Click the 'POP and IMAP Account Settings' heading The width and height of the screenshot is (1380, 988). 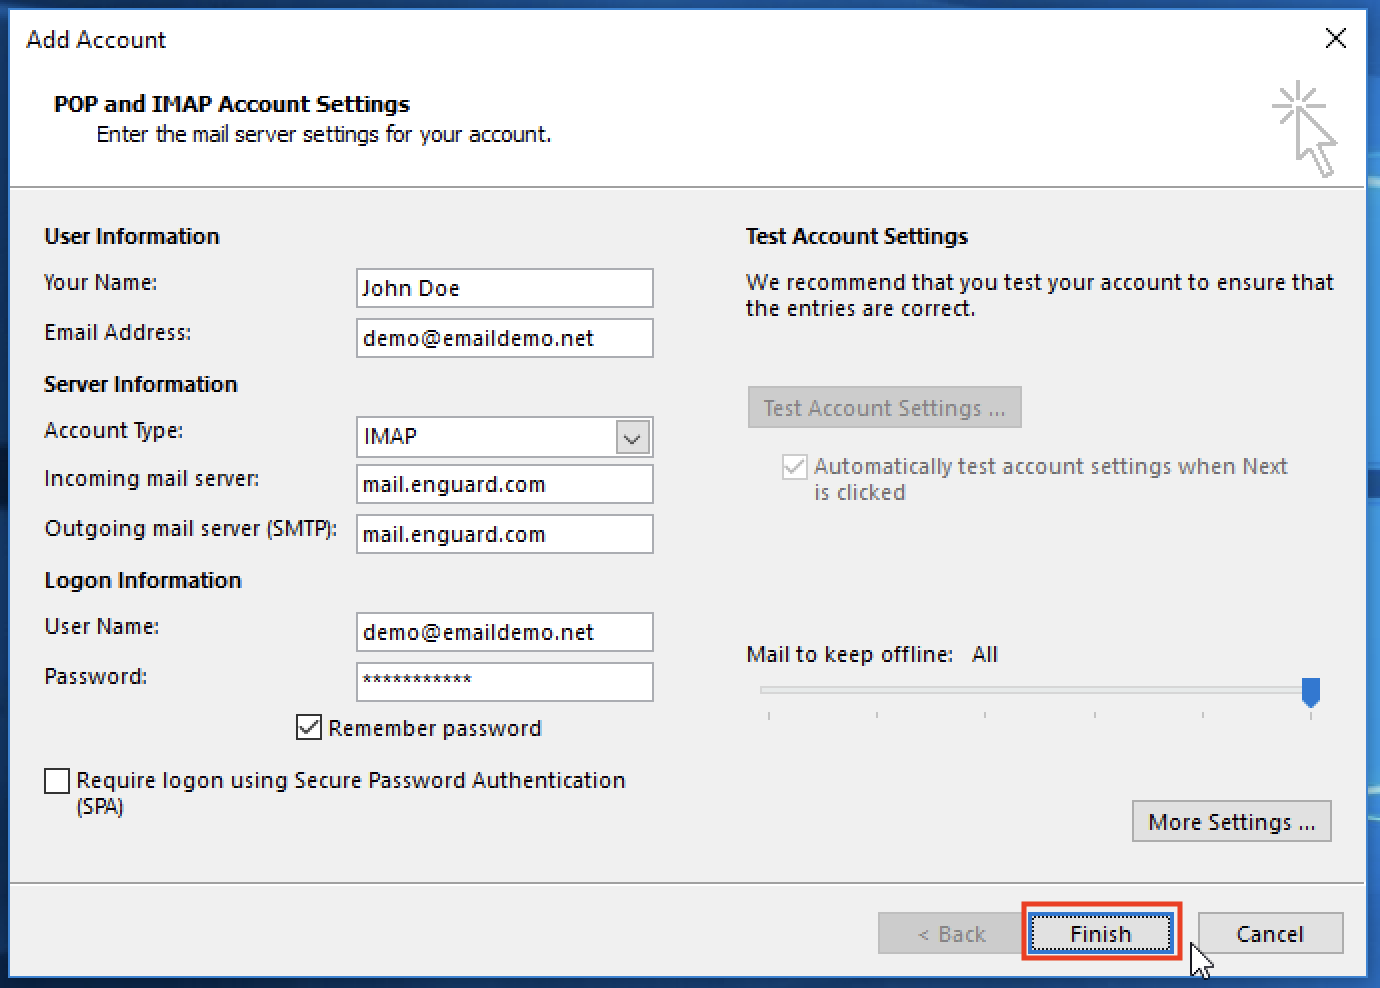tap(232, 104)
